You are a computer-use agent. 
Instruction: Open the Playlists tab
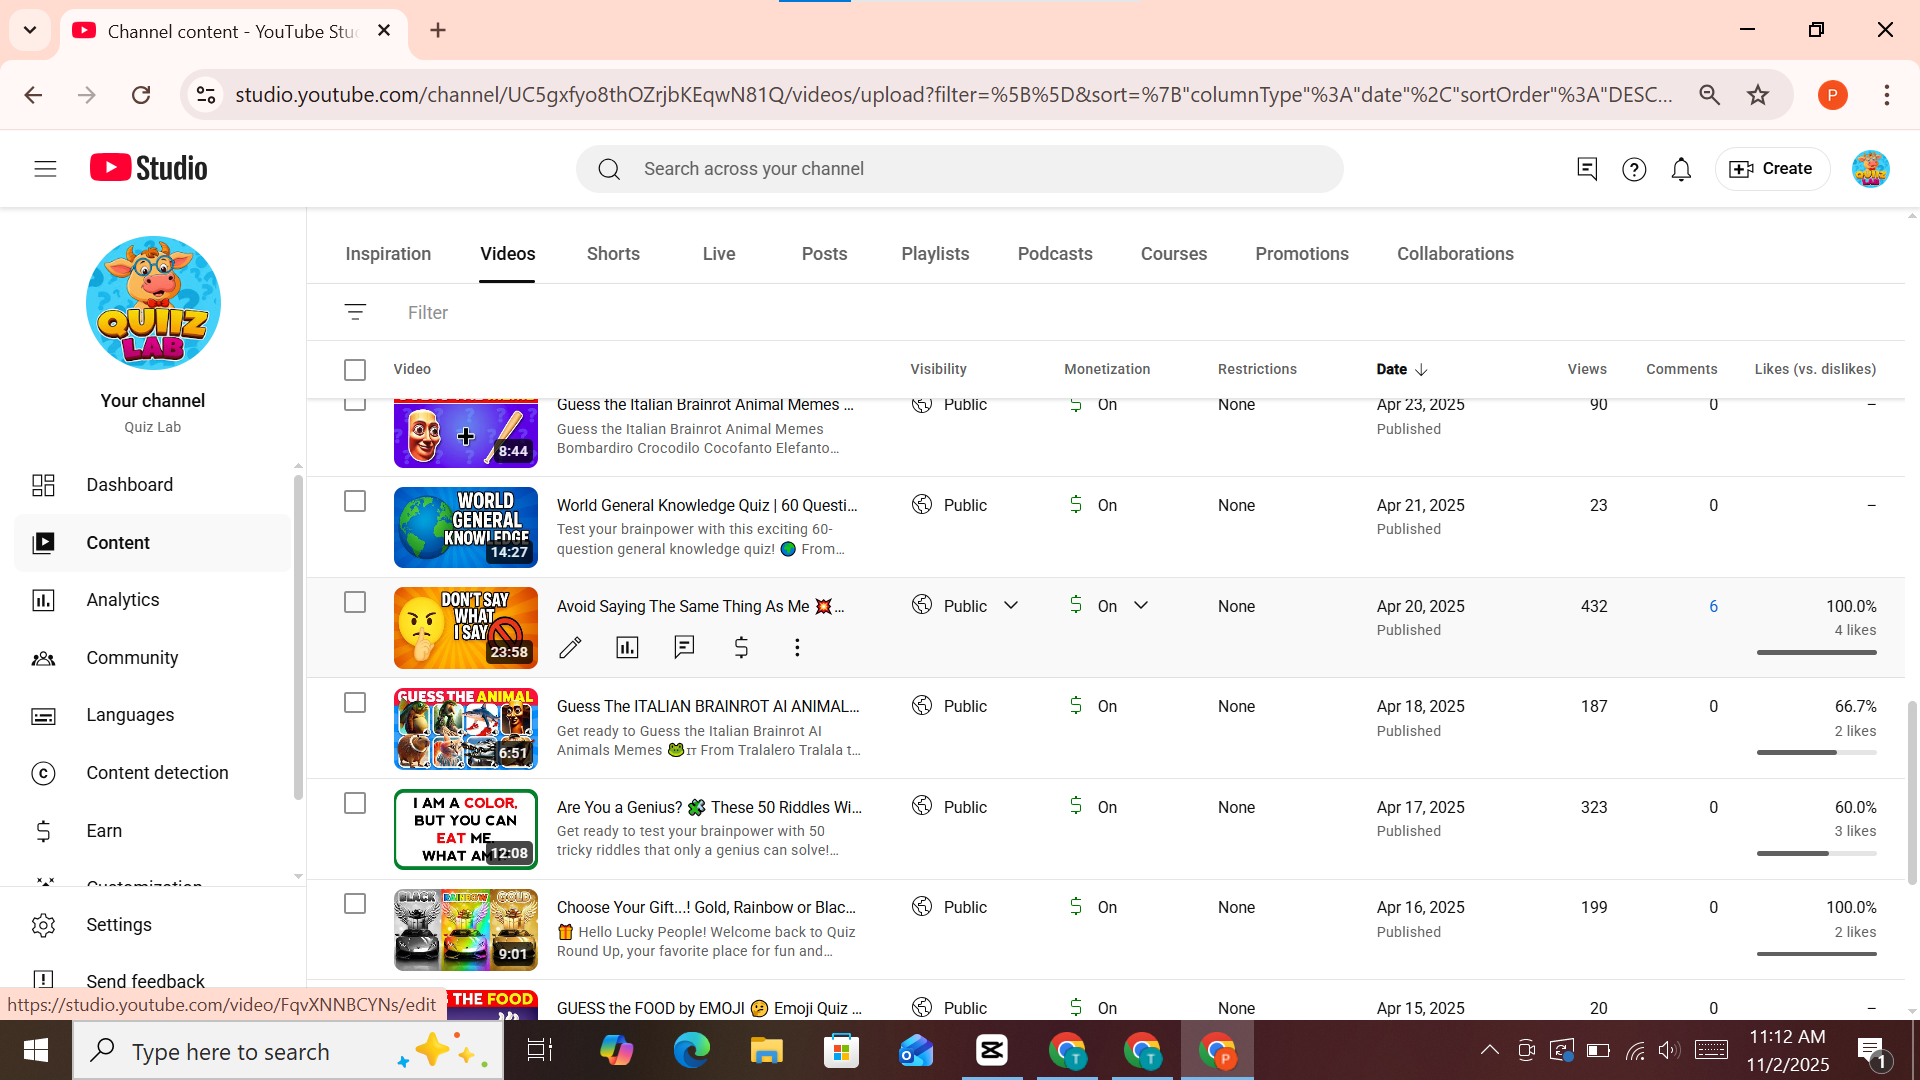point(935,253)
